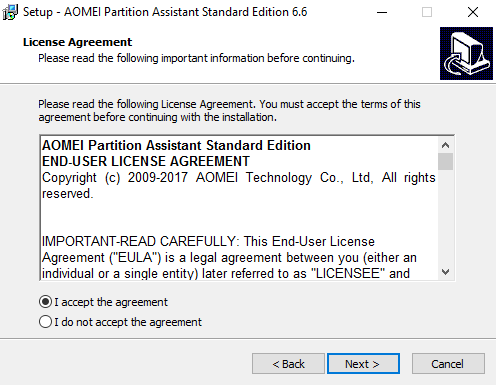This screenshot has width=496, height=385.
Task: Click the license scrollbar thumb
Action: [x=445, y=161]
